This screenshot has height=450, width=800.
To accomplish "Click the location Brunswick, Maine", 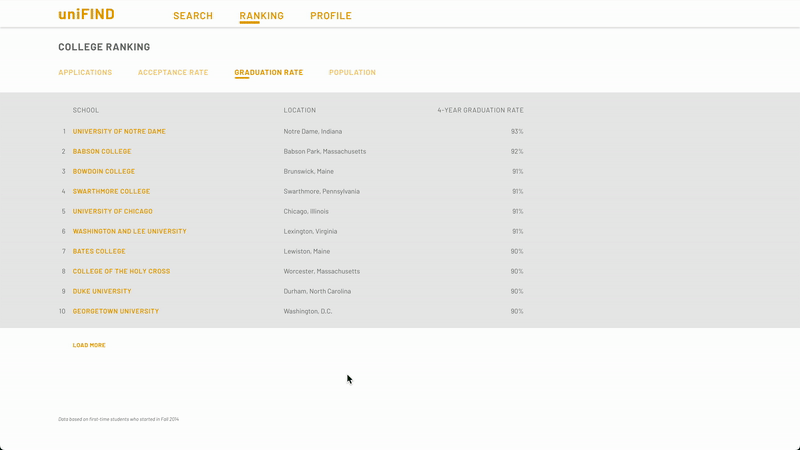I will pyautogui.click(x=309, y=171).
